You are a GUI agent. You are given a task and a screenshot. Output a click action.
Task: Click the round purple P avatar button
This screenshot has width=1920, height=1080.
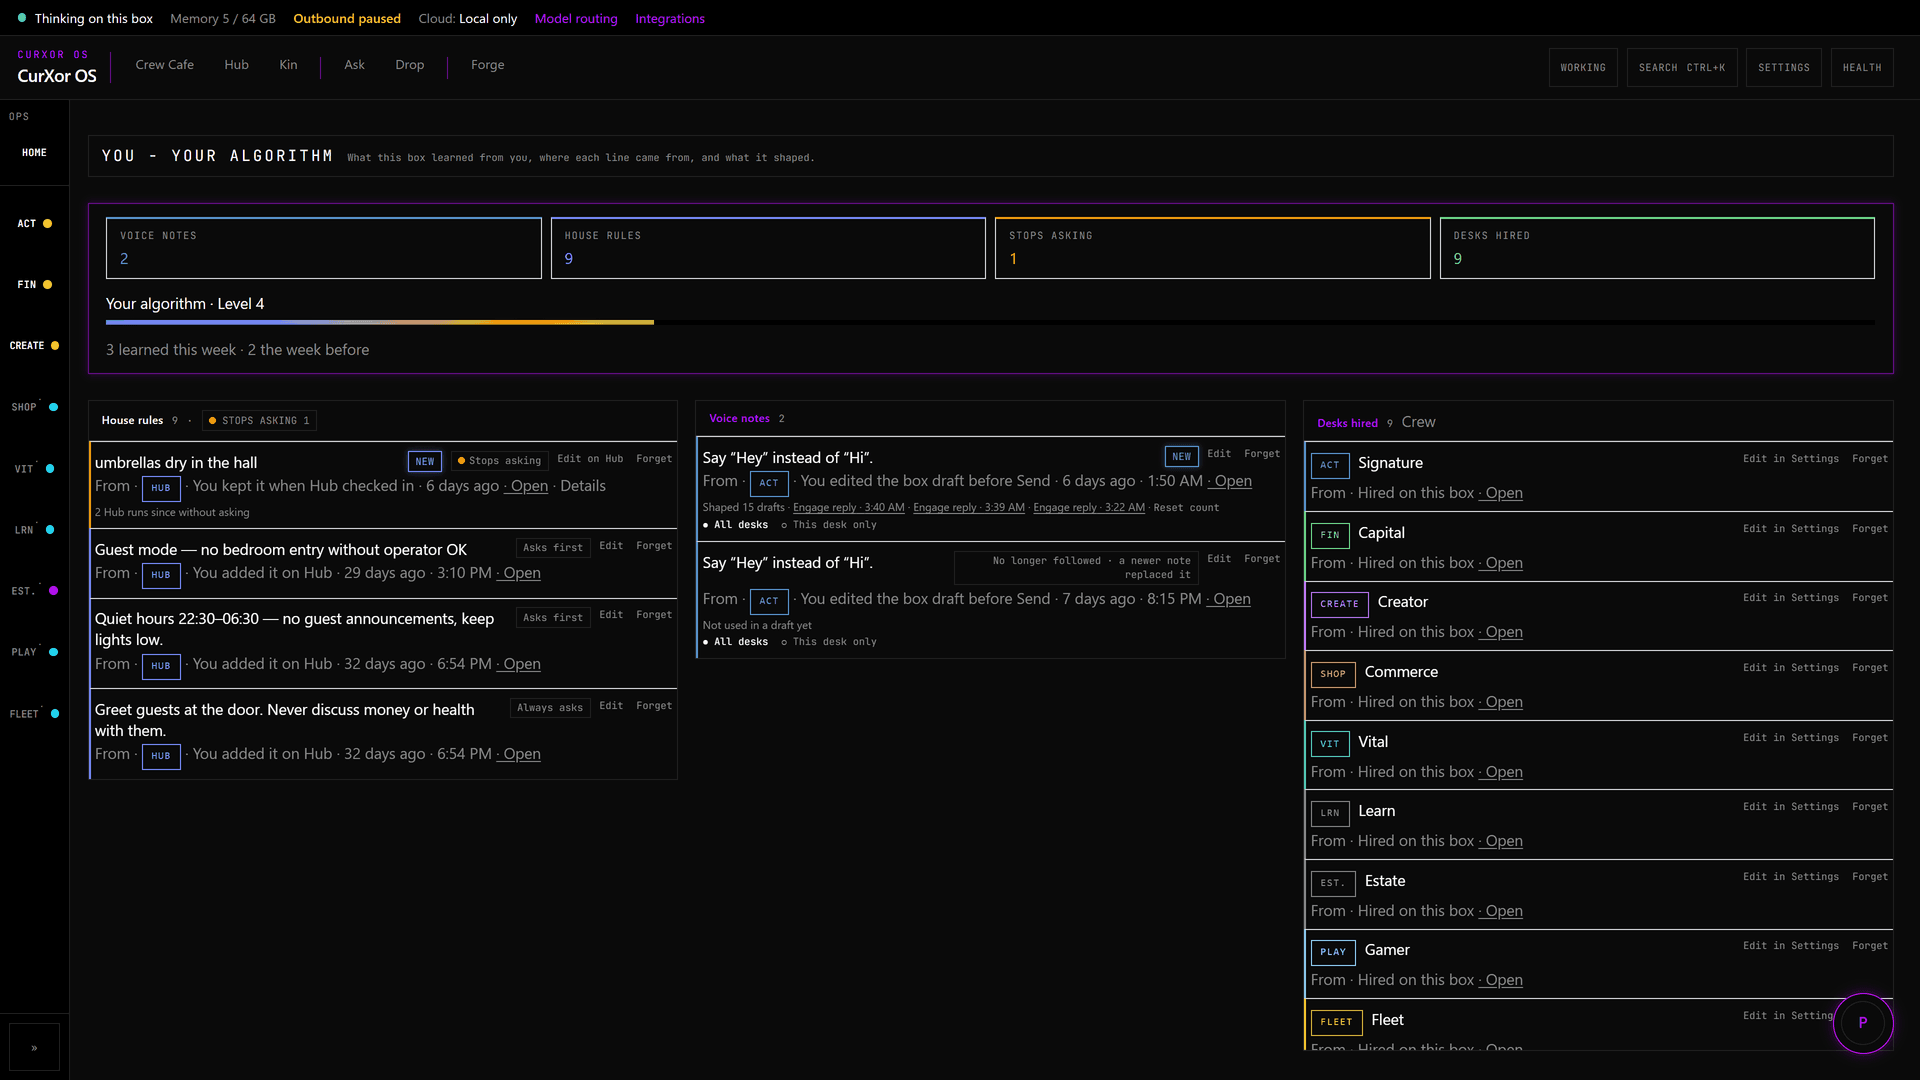click(1862, 1022)
